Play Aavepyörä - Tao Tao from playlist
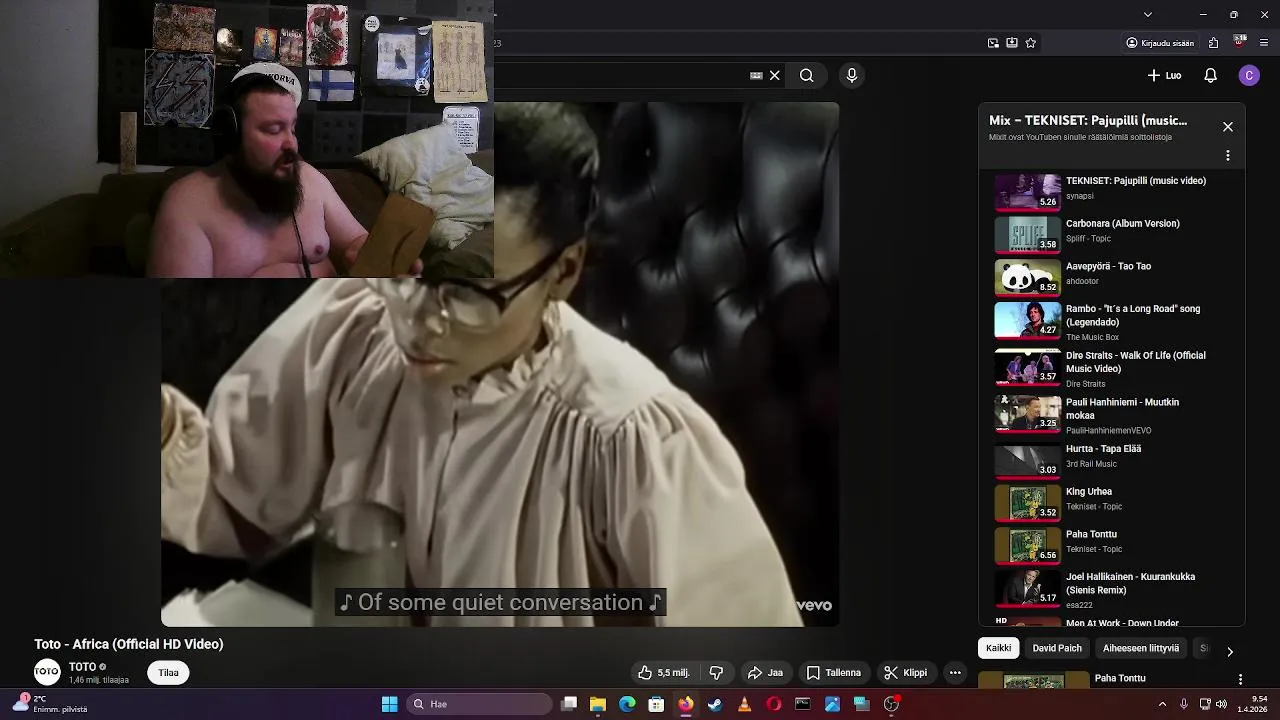Image resolution: width=1280 pixels, height=720 pixels. point(1108,276)
